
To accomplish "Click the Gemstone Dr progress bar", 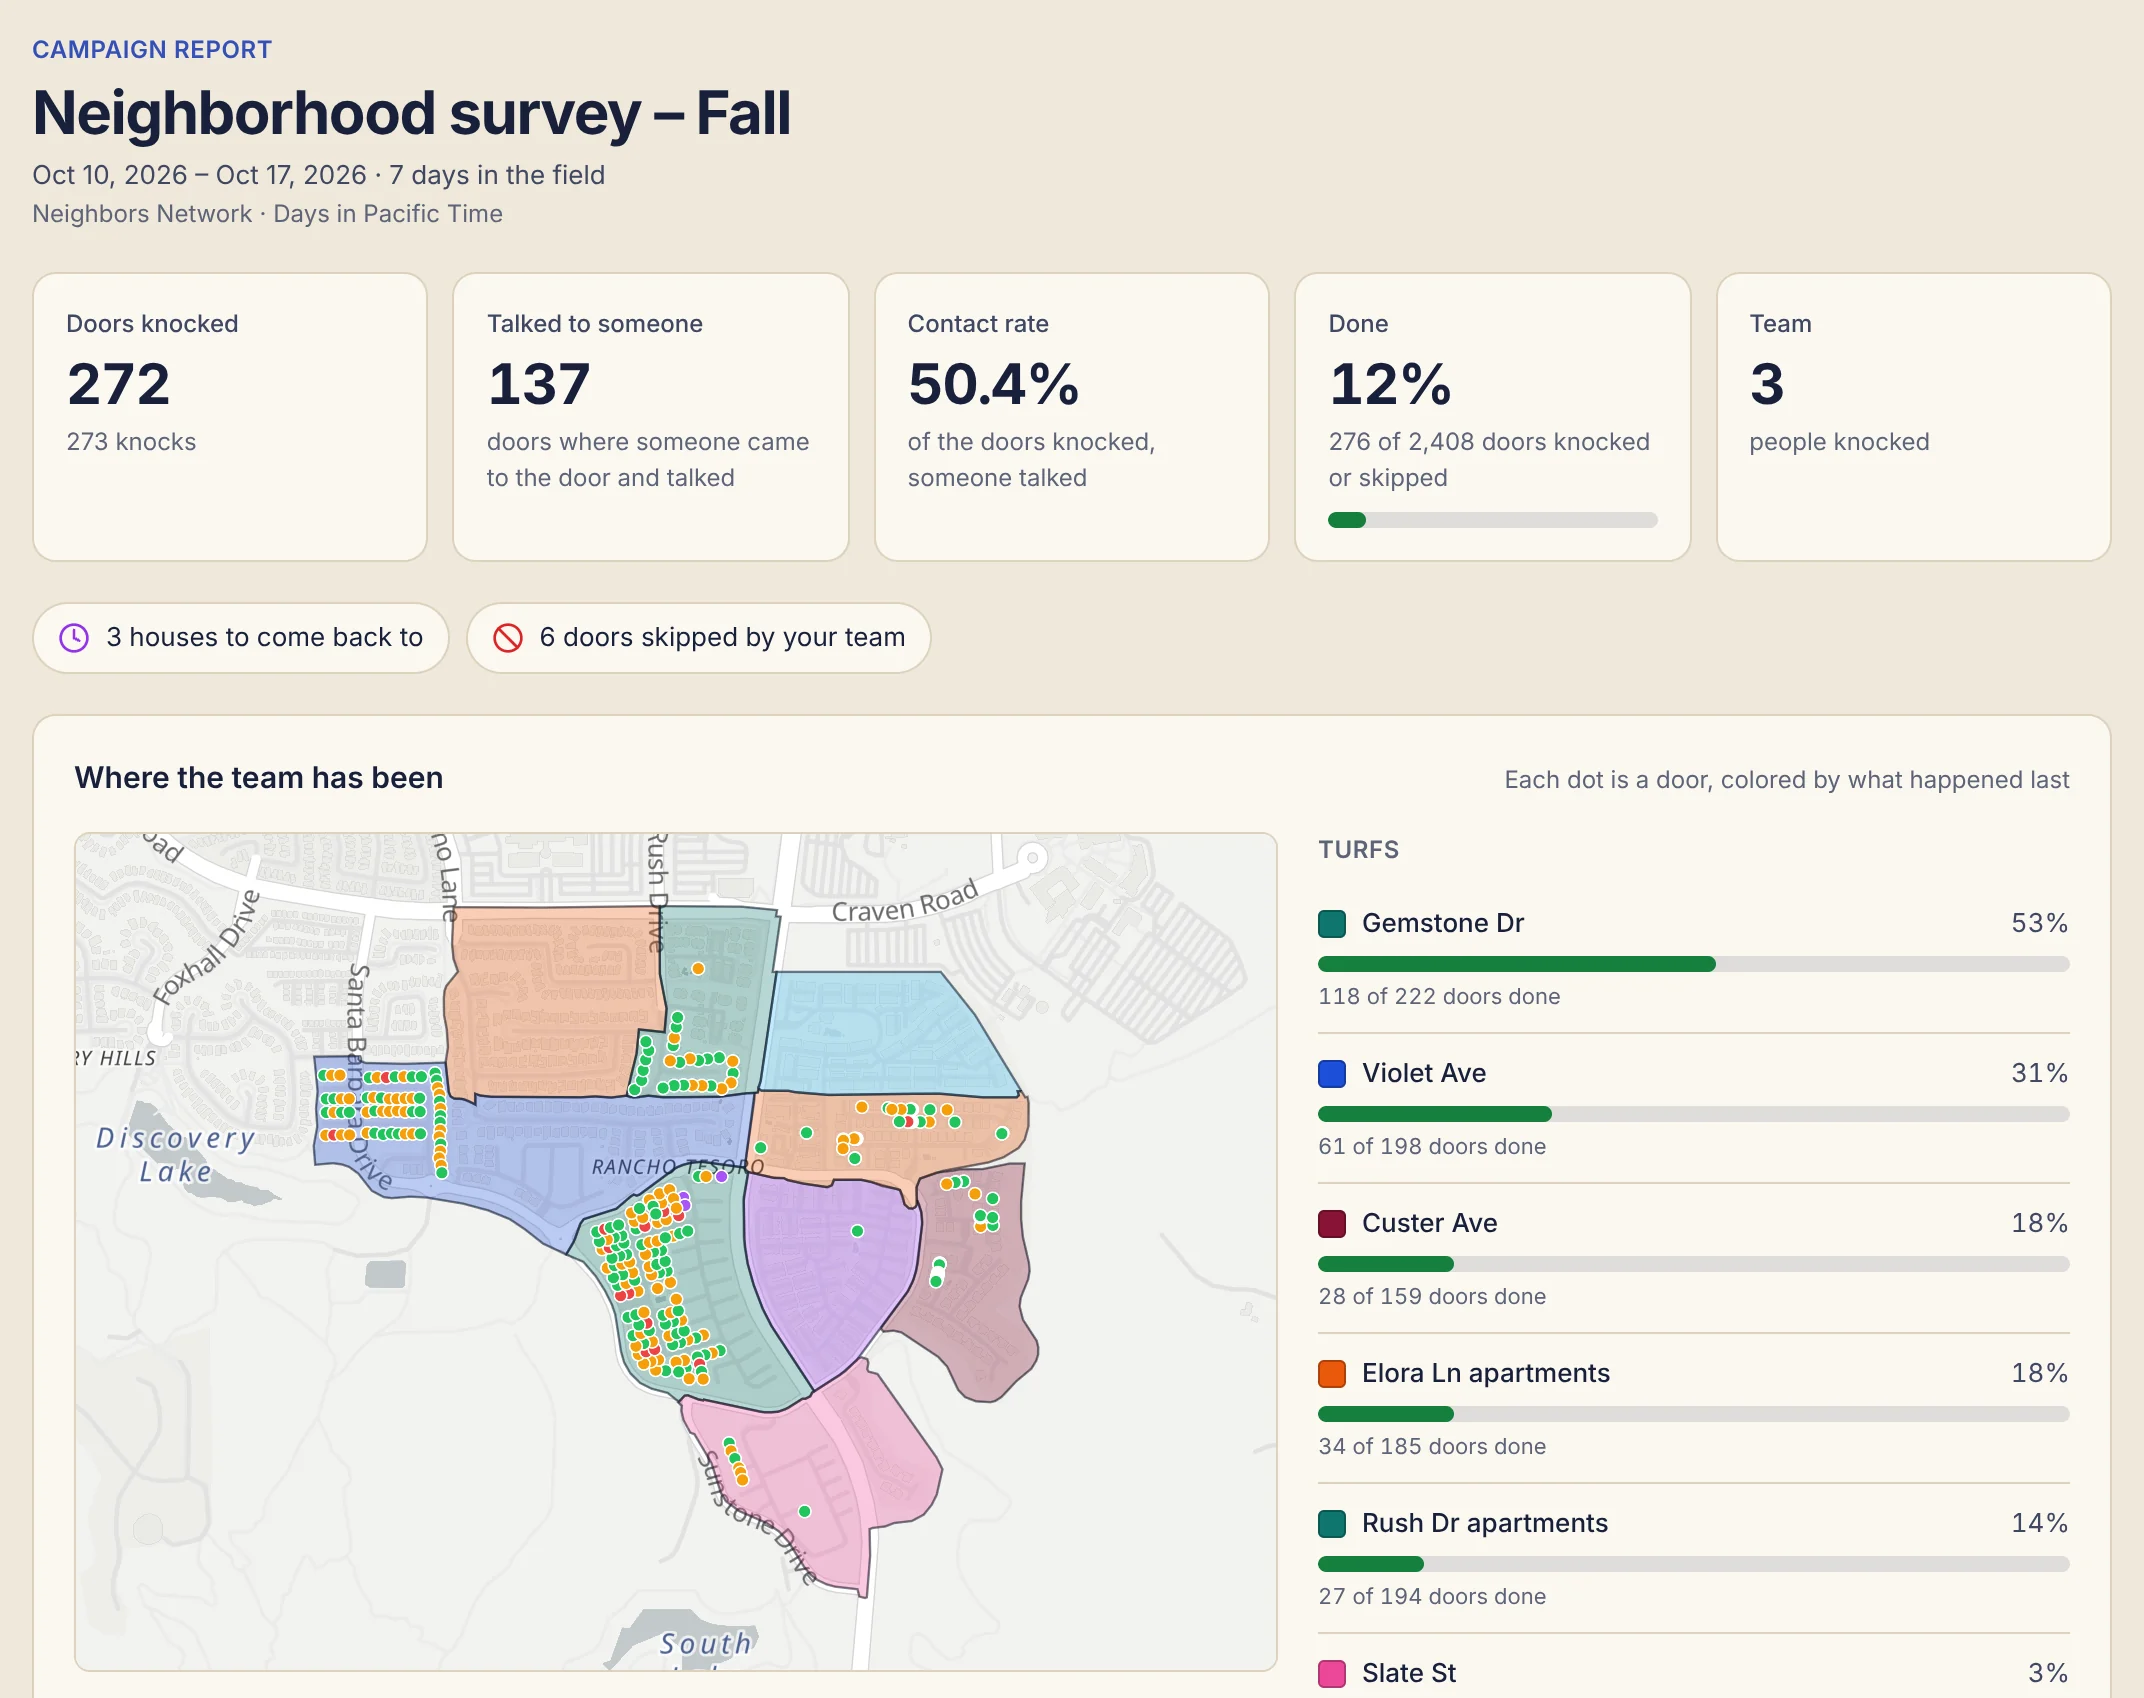I will coord(1693,964).
